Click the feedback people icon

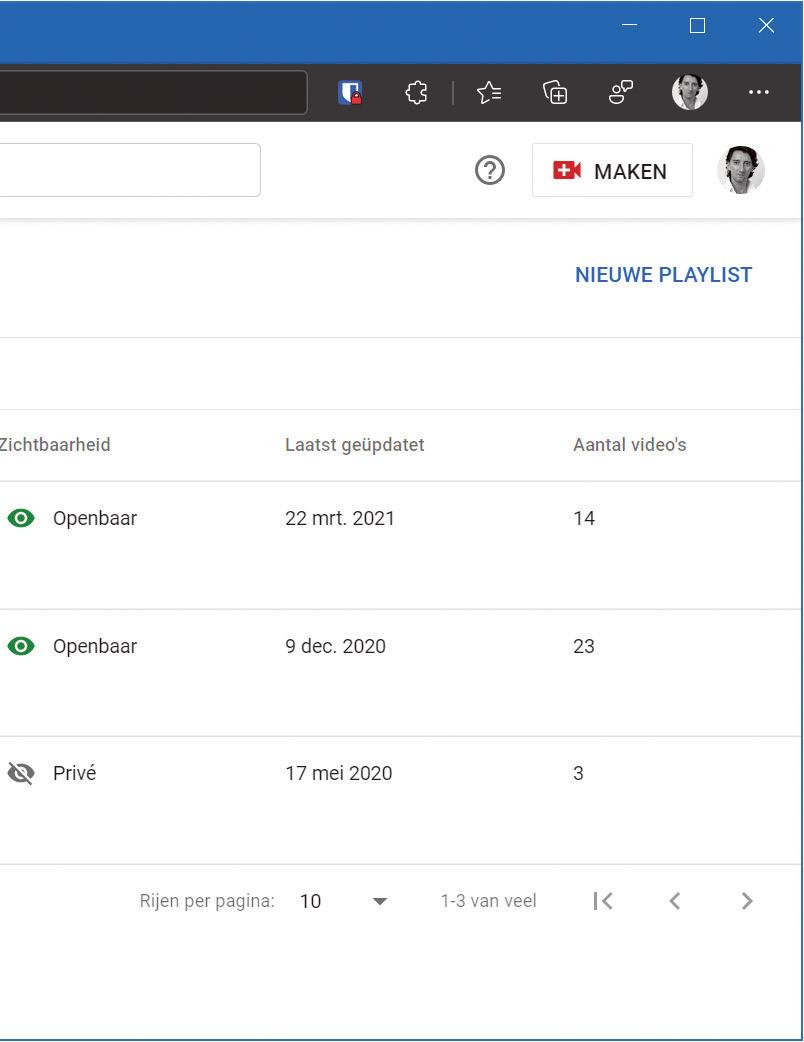[x=621, y=92]
